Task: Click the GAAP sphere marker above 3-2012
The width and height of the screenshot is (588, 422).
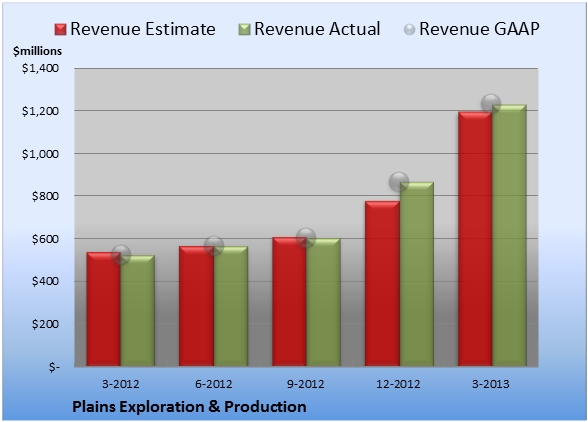Action: (x=121, y=255)
